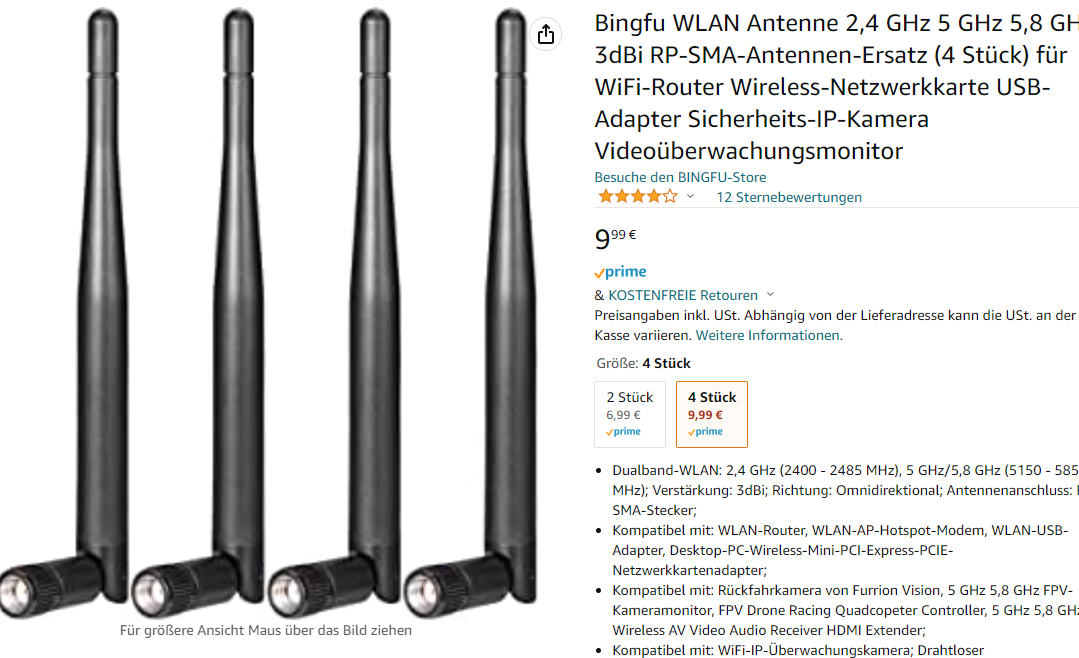Select the 4 Stück size option
This screenshot has height=658, width=1079.
point(712,414)
